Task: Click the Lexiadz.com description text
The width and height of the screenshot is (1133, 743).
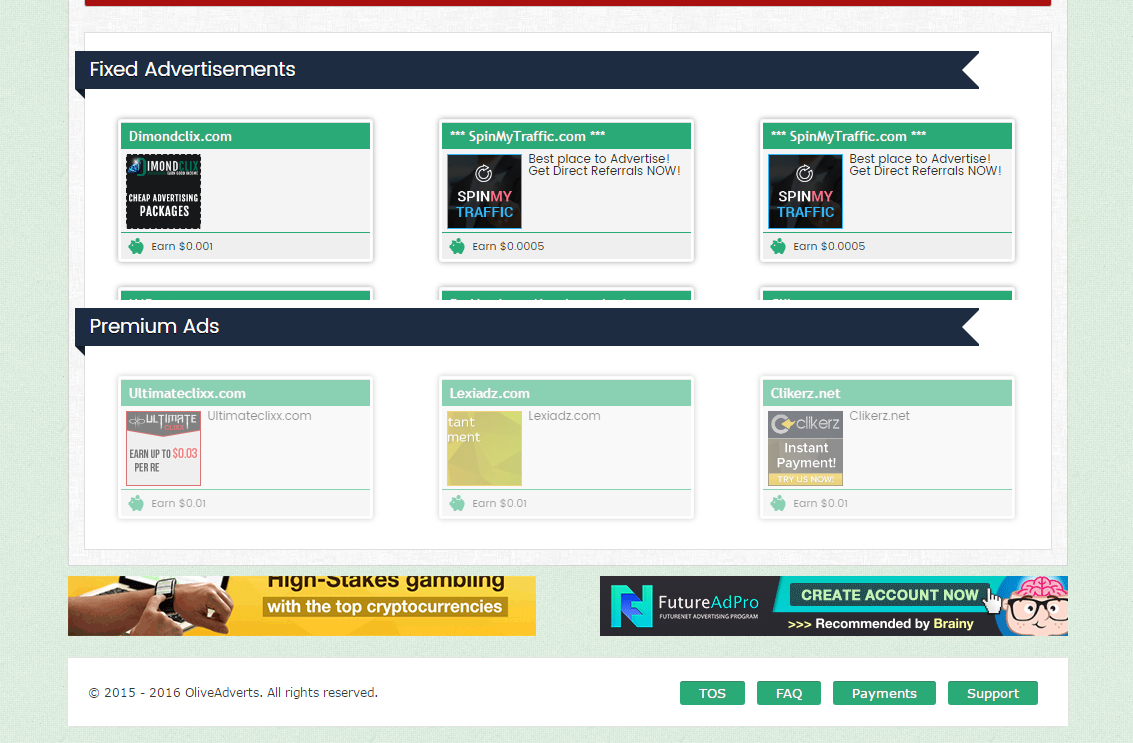Action: point(564,416)
